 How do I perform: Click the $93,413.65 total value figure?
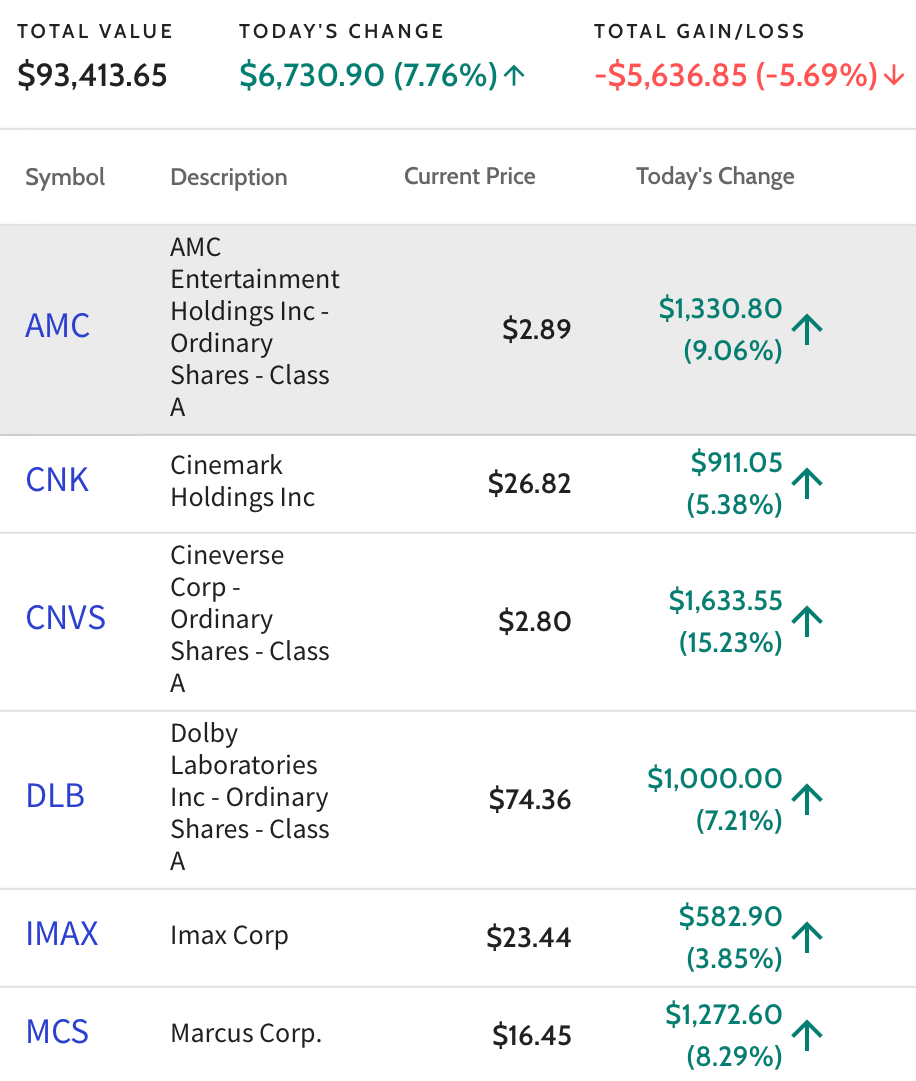tap(92, 75)
